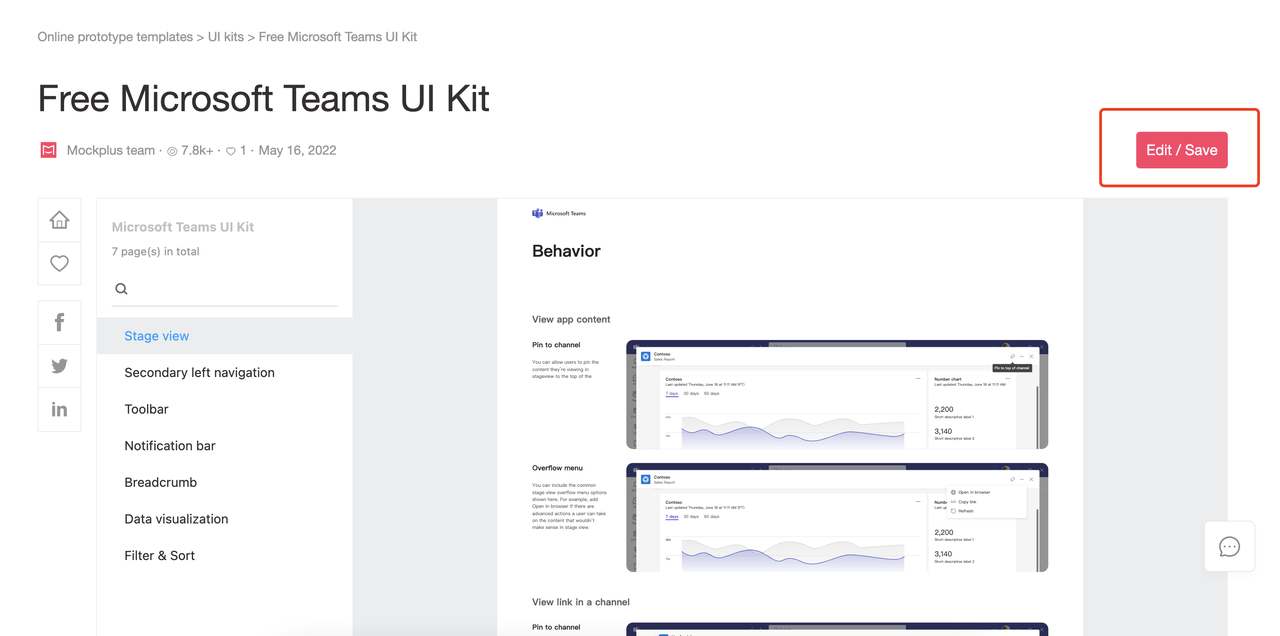Select the Stage view page

(x=156, y=336)
